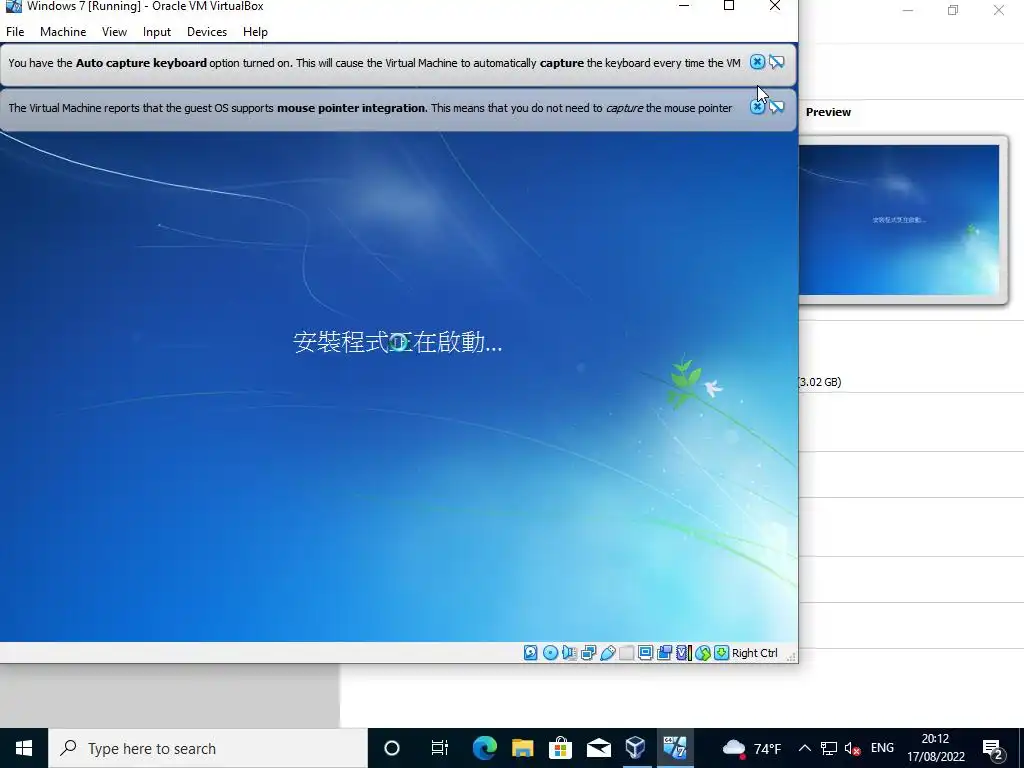Click the hard disk activity indicator
Viewport: 1024px width, 768px height.
(530, 652)
